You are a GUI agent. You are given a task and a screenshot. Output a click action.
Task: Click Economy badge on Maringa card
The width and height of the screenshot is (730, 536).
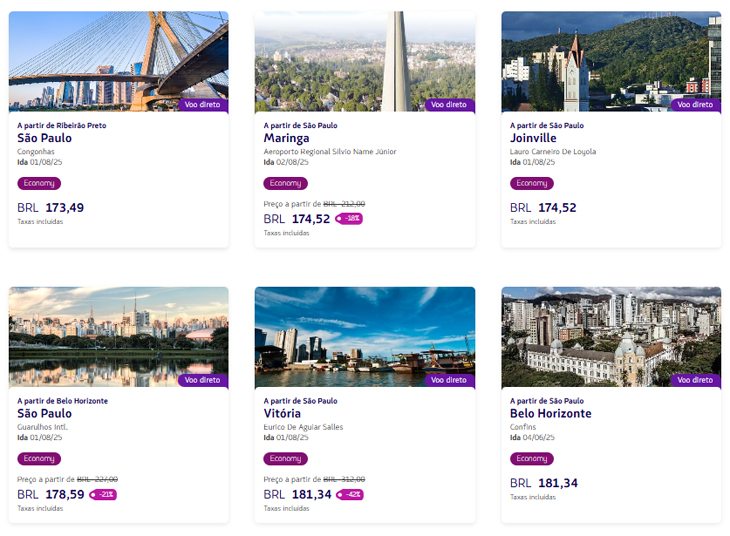[285, 183]
